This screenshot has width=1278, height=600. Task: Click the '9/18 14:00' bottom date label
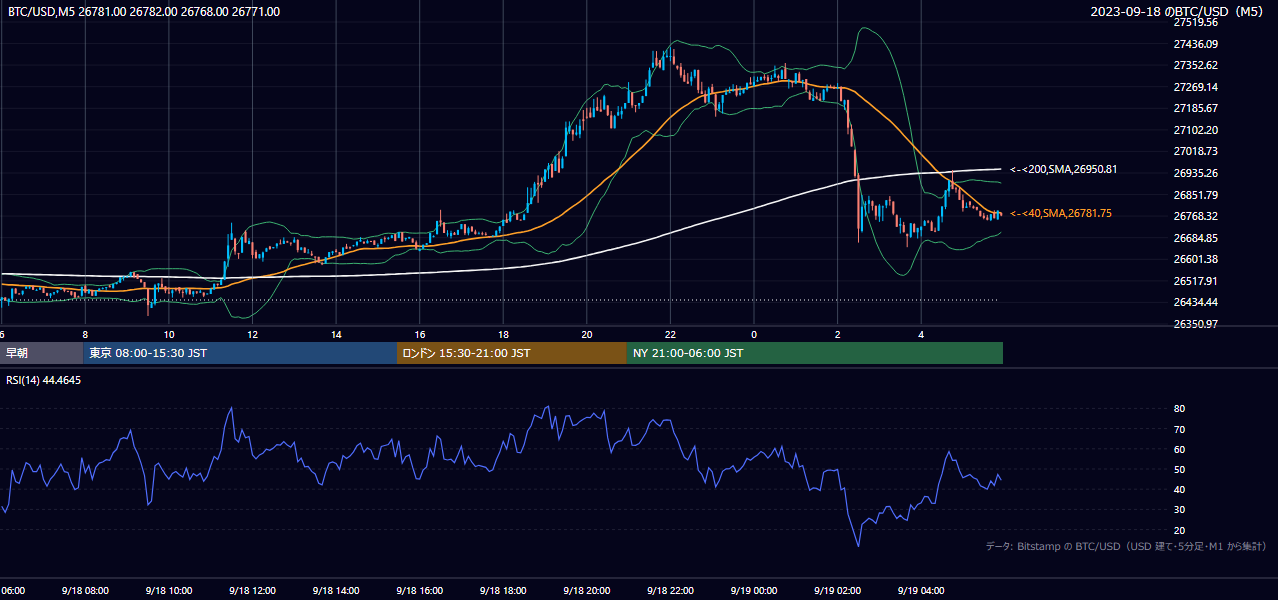pyautogui.click(x=335, y=590)
